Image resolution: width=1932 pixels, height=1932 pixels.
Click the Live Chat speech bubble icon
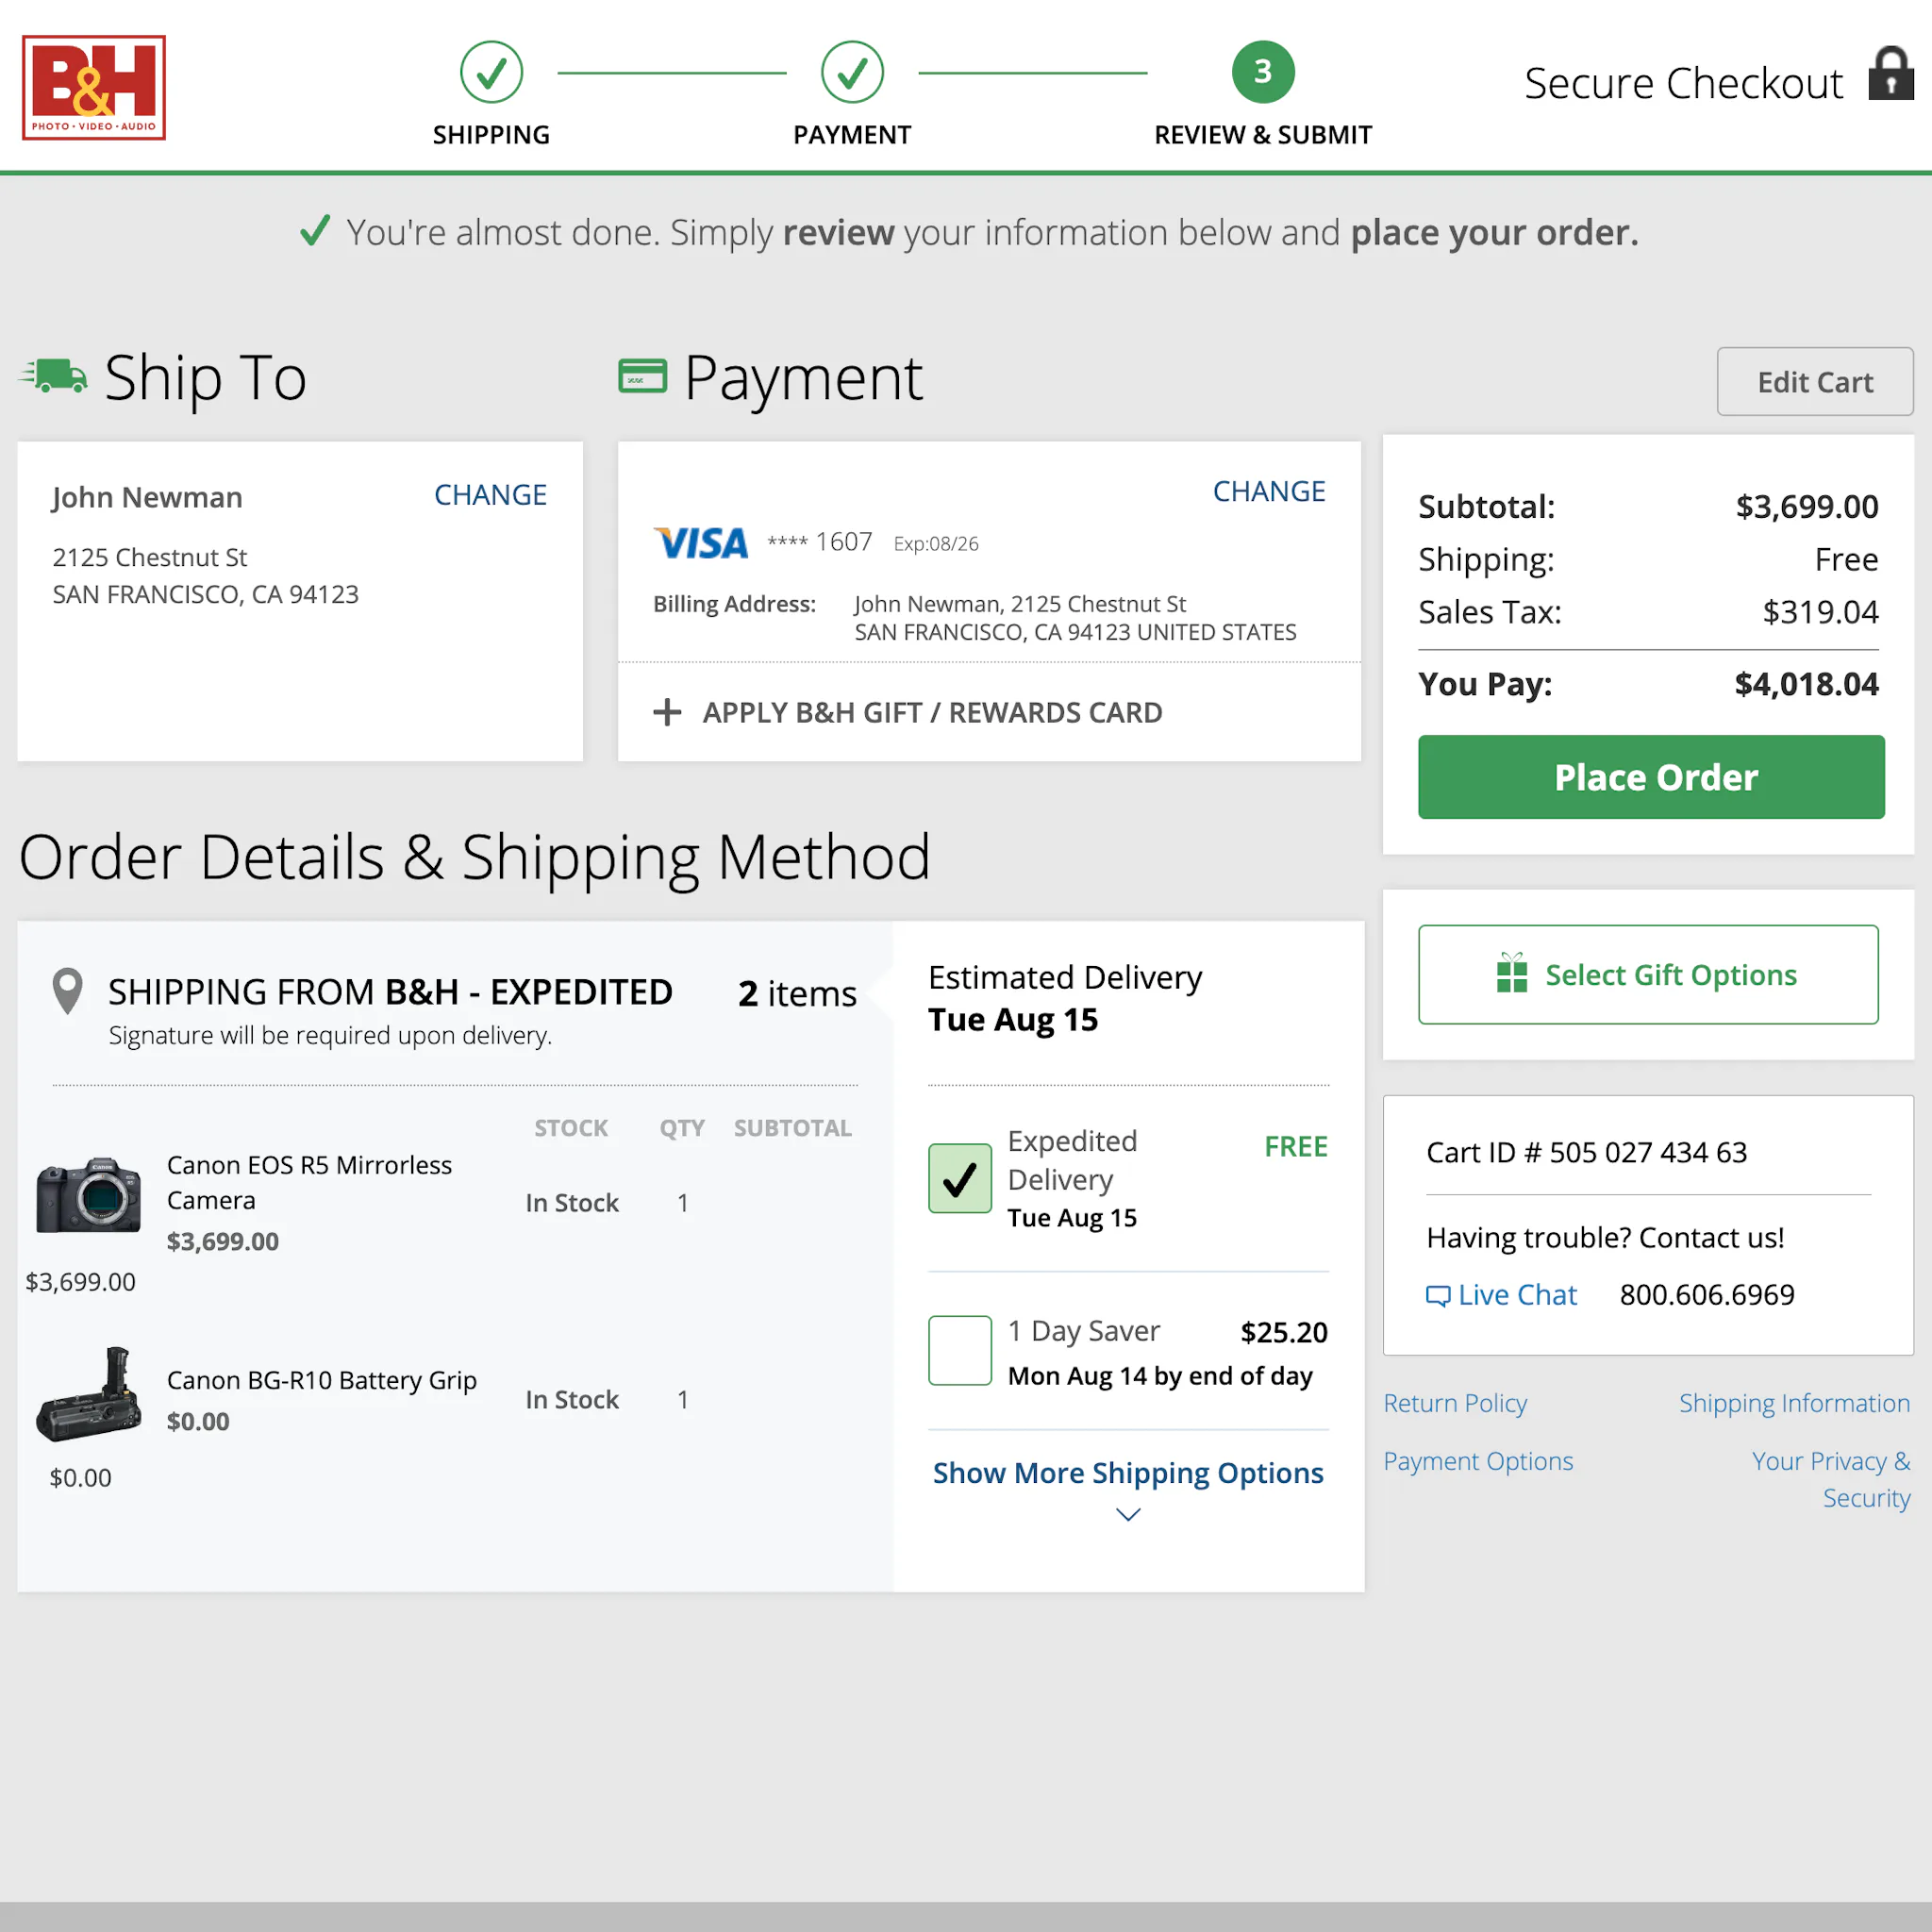click(x=1437, y=1296)
